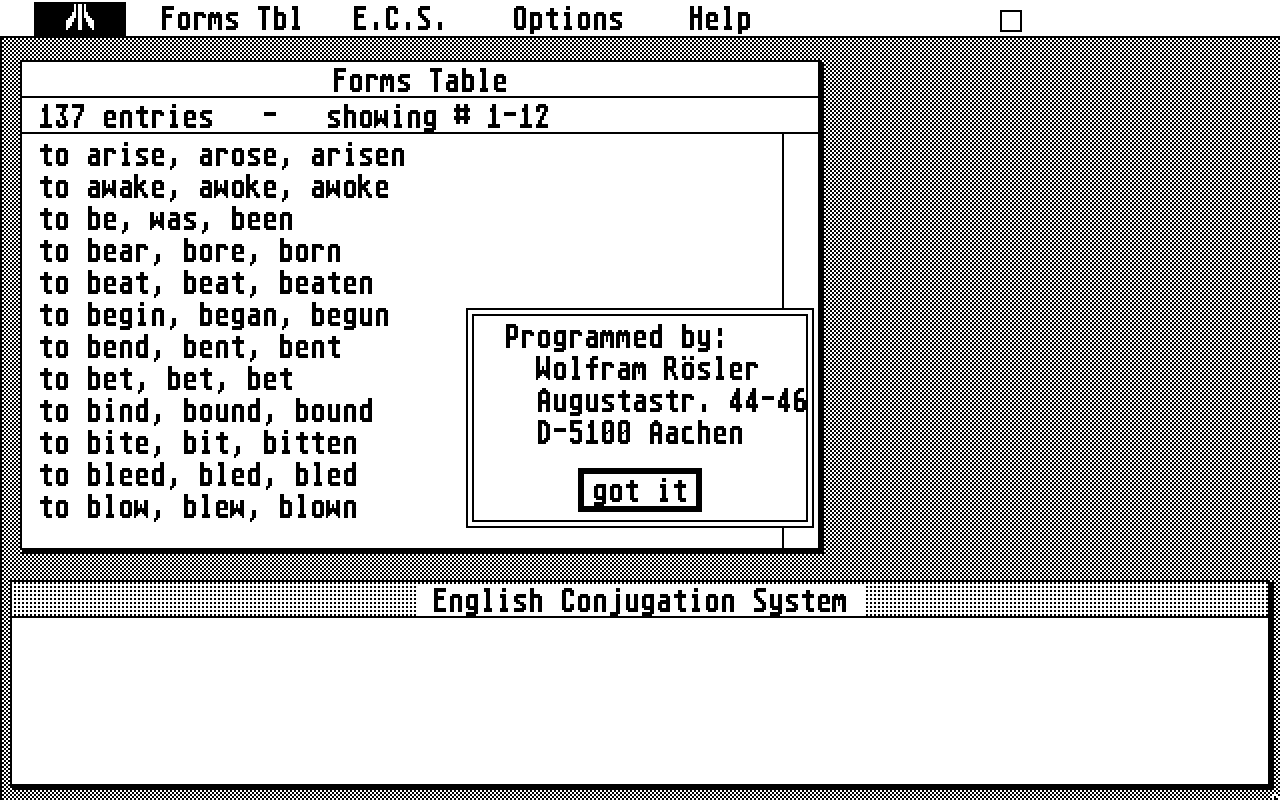Click the 'D-5100 Aachen' text line
The width and height of the screenshot is (1280, 800).
pyautogui.click(x=640, y=433)
